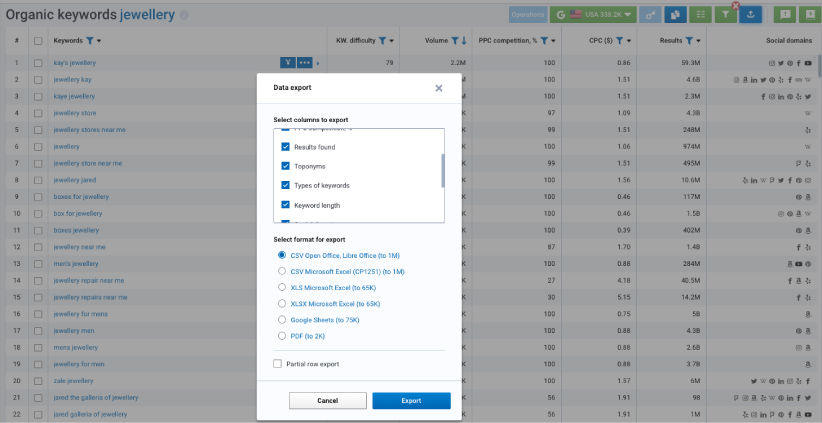
Task: Select CSV Microsoft Excel (CP1251) format
Action: (x=282, y=272)
